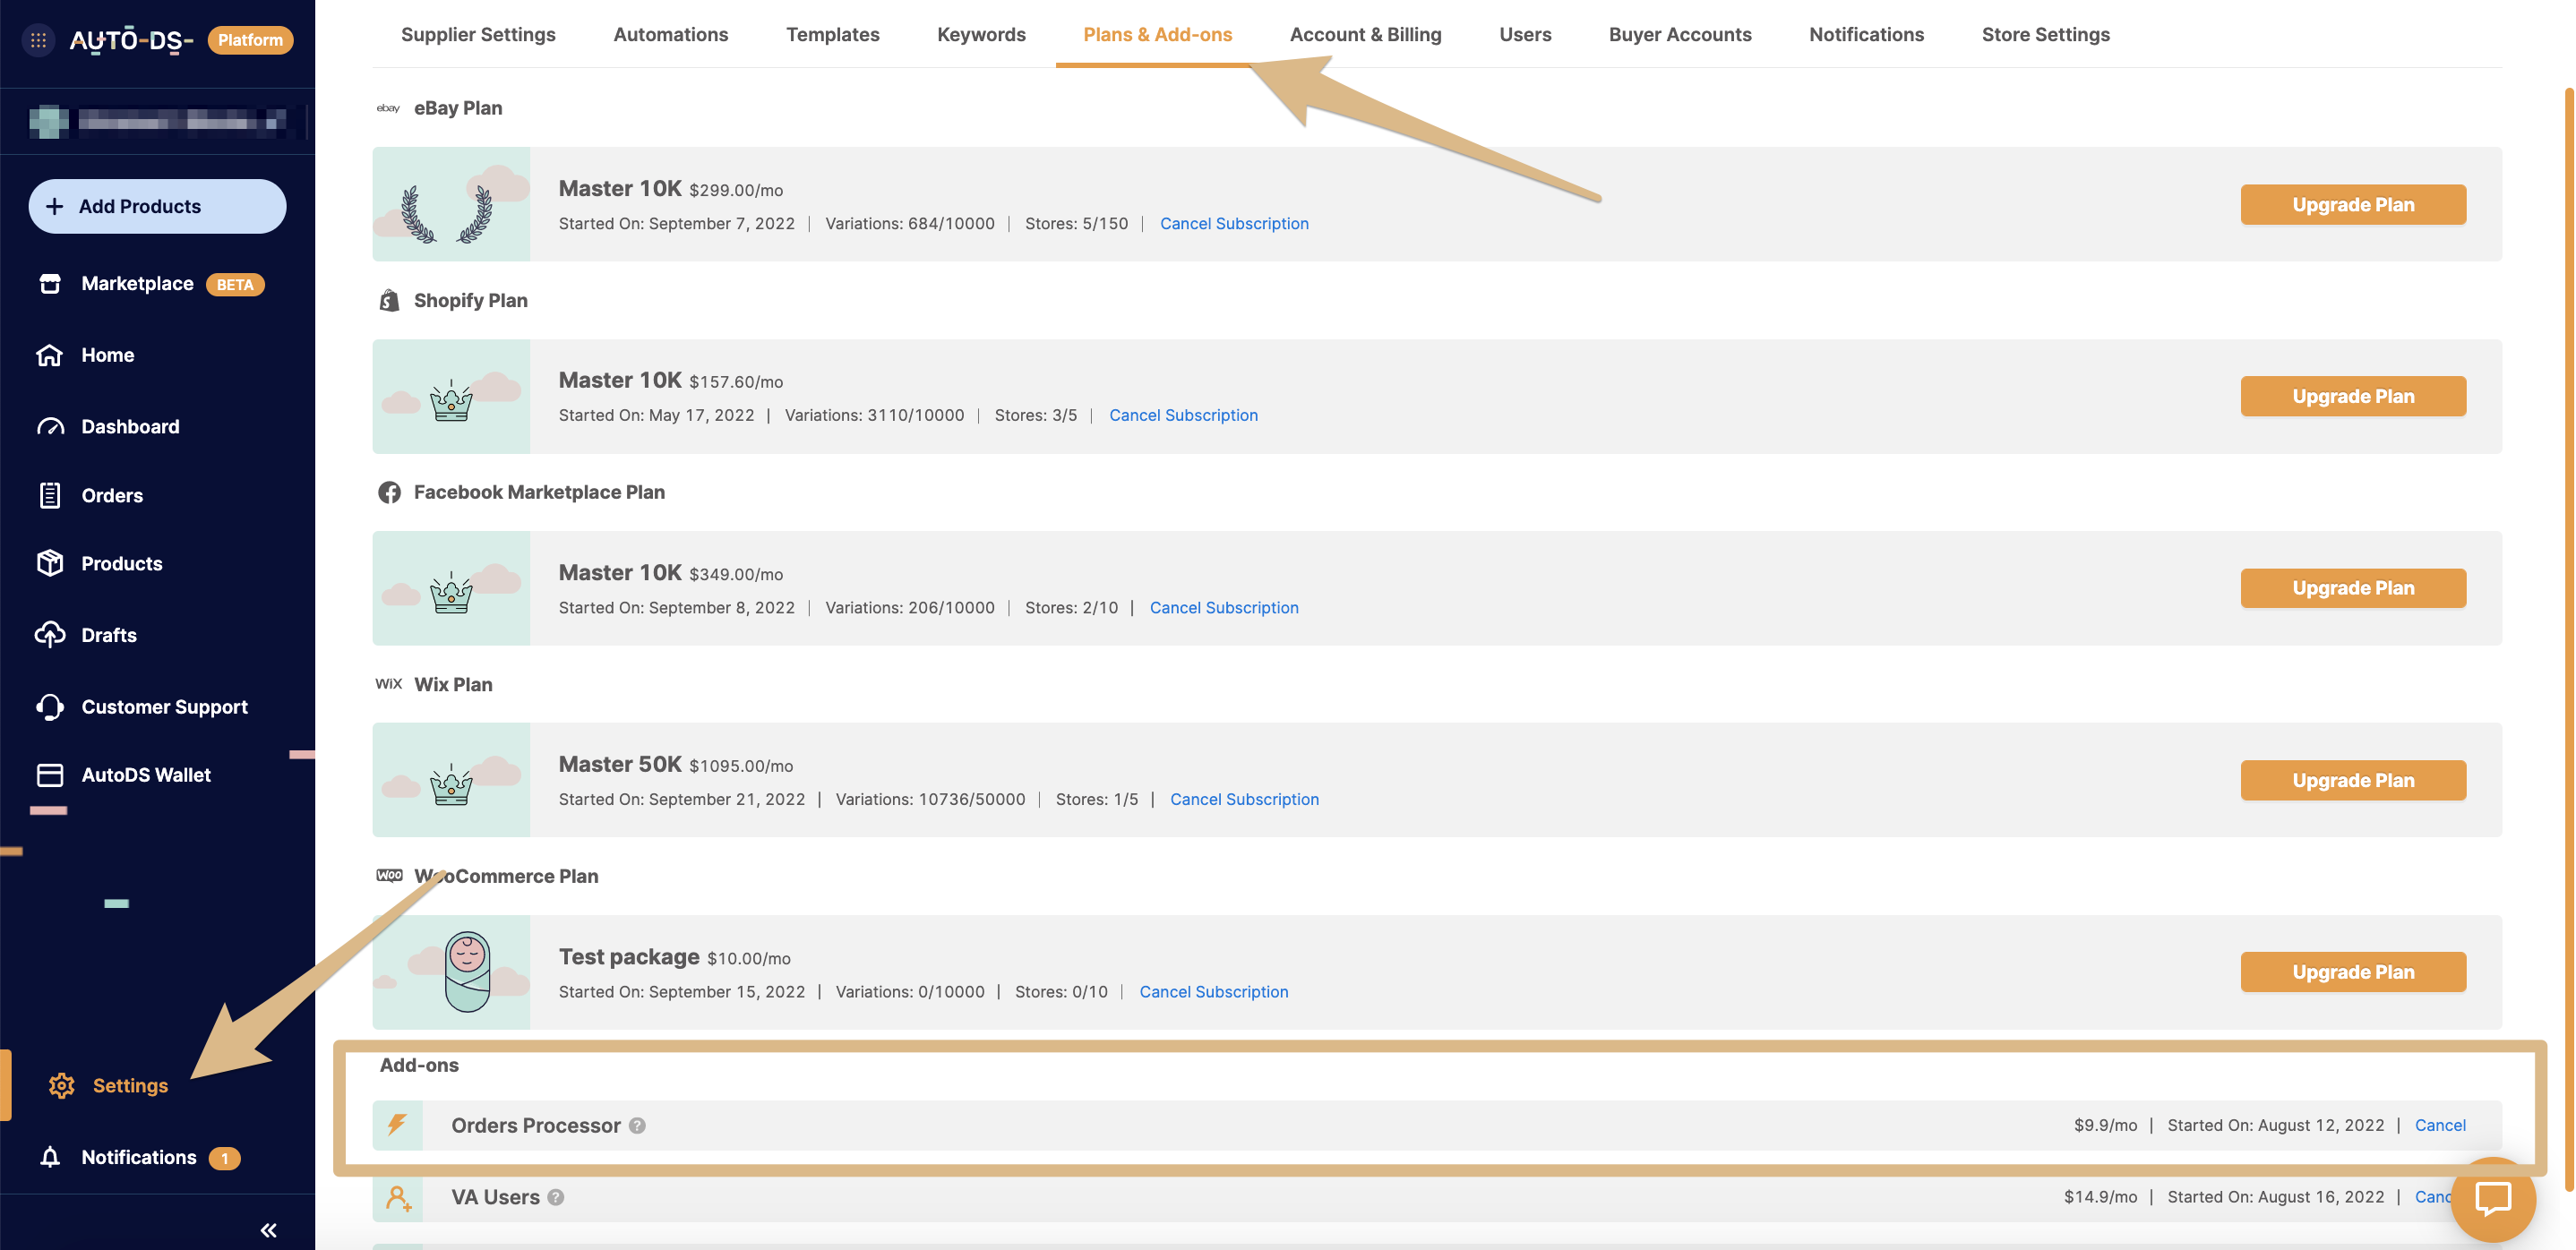2576x1250 pixels.
Task: Switch to Templates tab
Action: [x=832, y=34]
